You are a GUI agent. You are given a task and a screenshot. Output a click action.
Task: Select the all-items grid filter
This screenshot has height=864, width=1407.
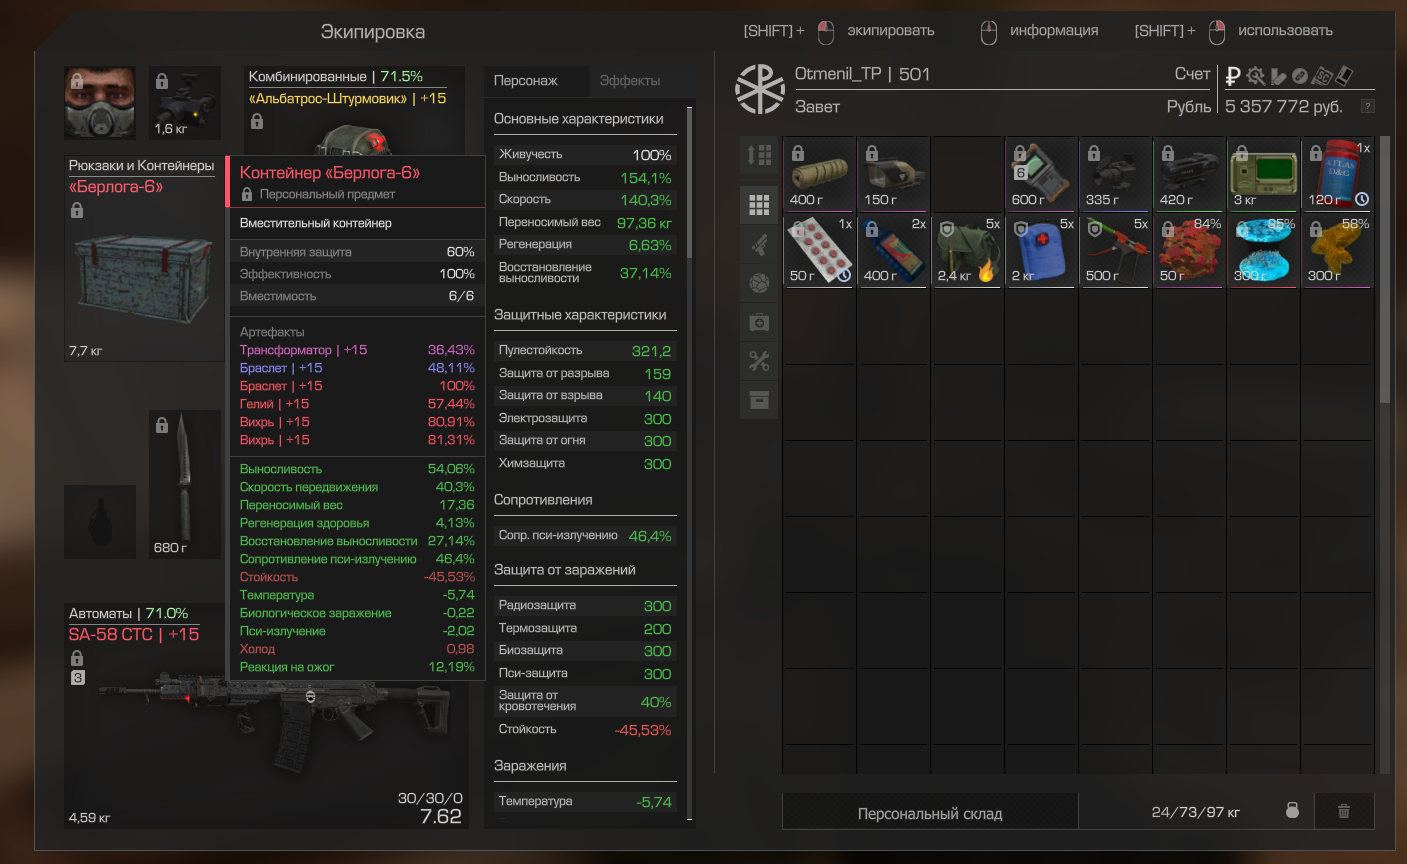click(x=759, y=204)
